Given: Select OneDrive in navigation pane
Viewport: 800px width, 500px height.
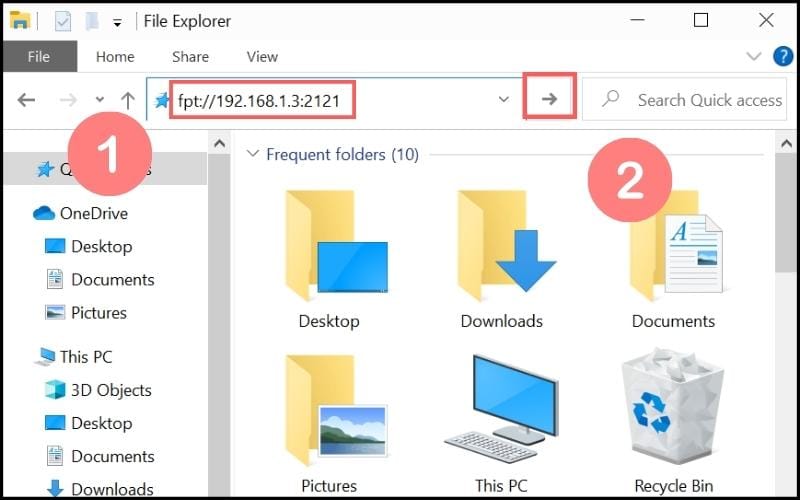Looking at the screenshot, I should click(94, 213).
